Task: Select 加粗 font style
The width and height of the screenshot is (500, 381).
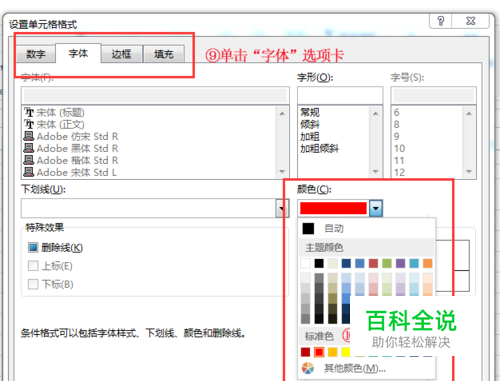Action: [310, 137]
